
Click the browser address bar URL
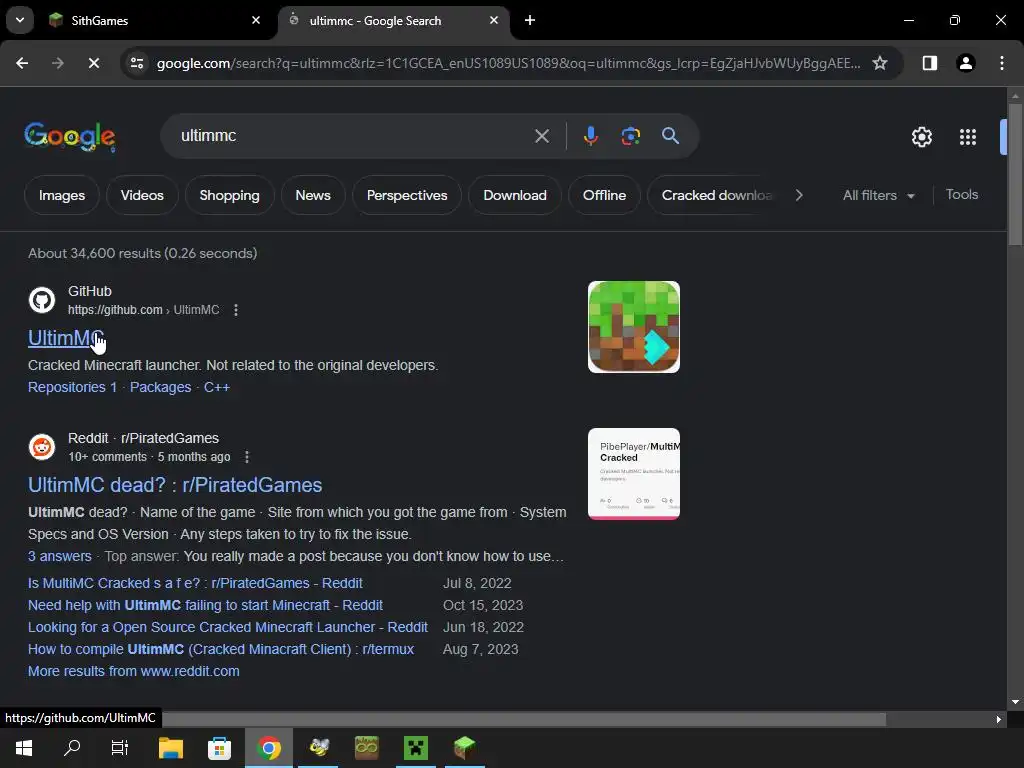coord(508,63)
